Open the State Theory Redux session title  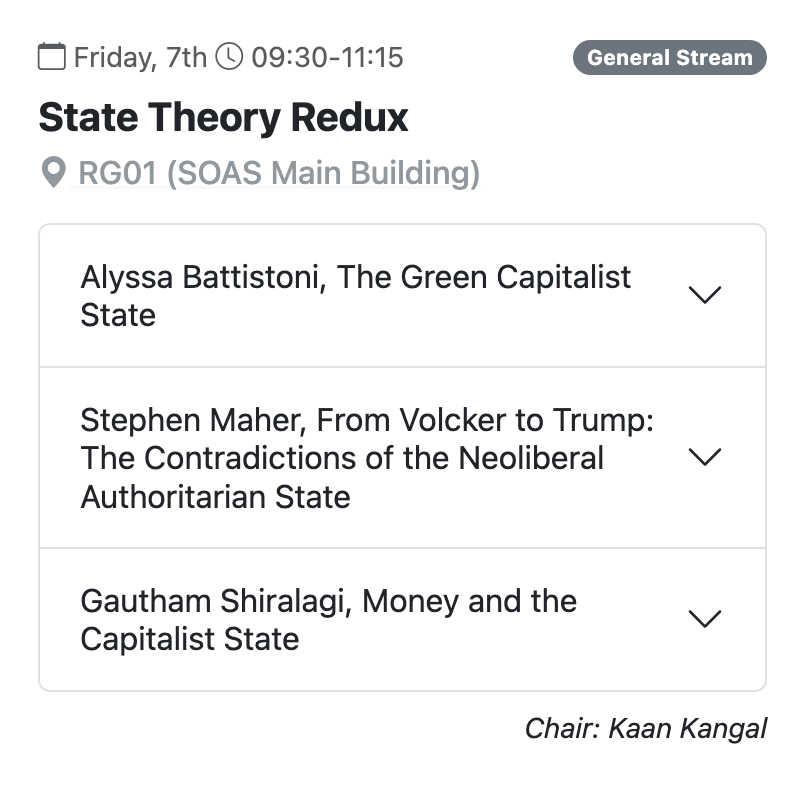click(x=223, y=118)
